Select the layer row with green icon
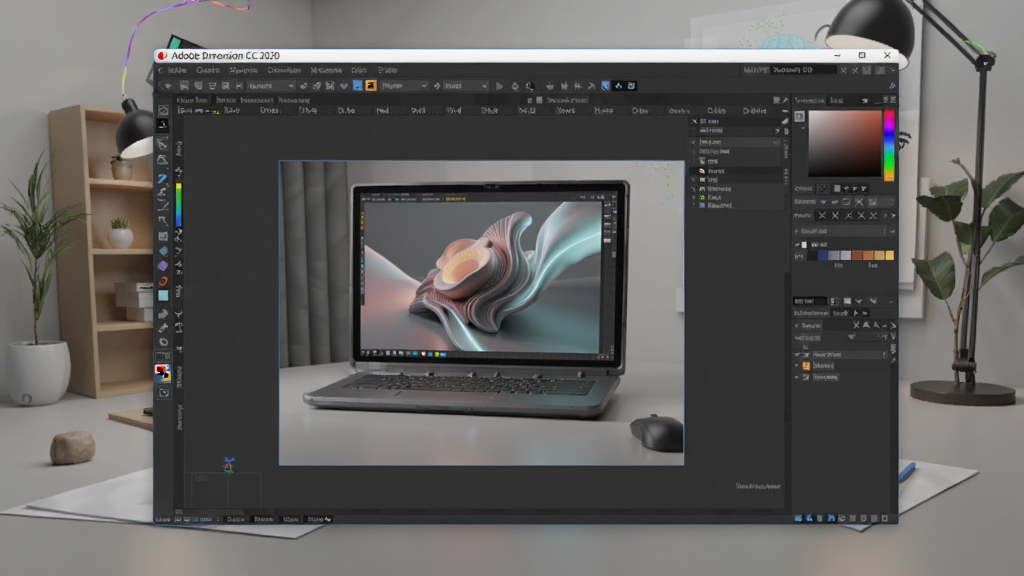 pyautogui.click(x=735, y=197)
